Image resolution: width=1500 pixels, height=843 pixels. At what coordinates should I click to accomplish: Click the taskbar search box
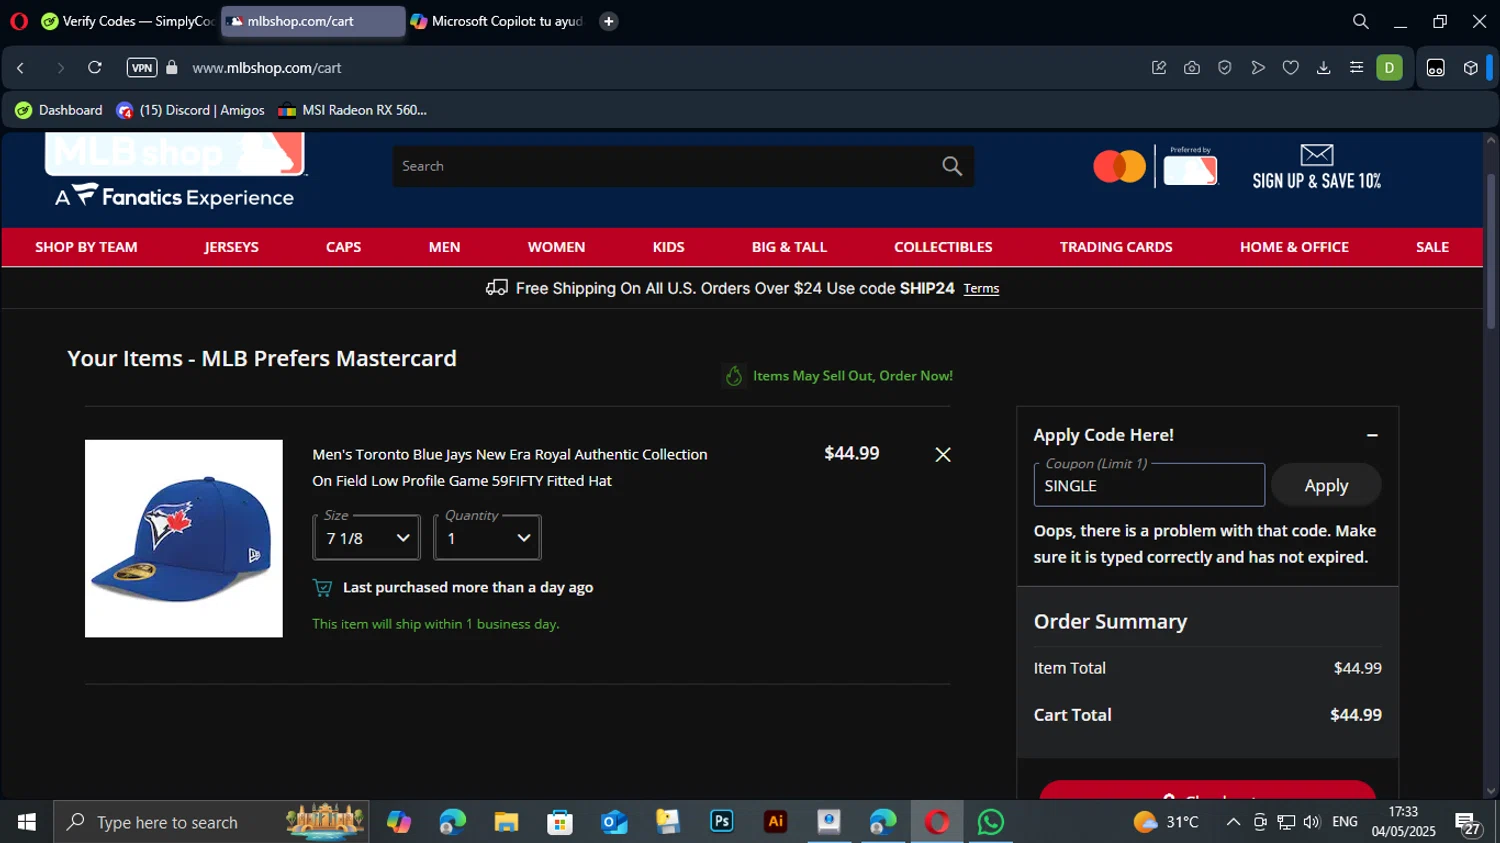click(x=211, y=822)
